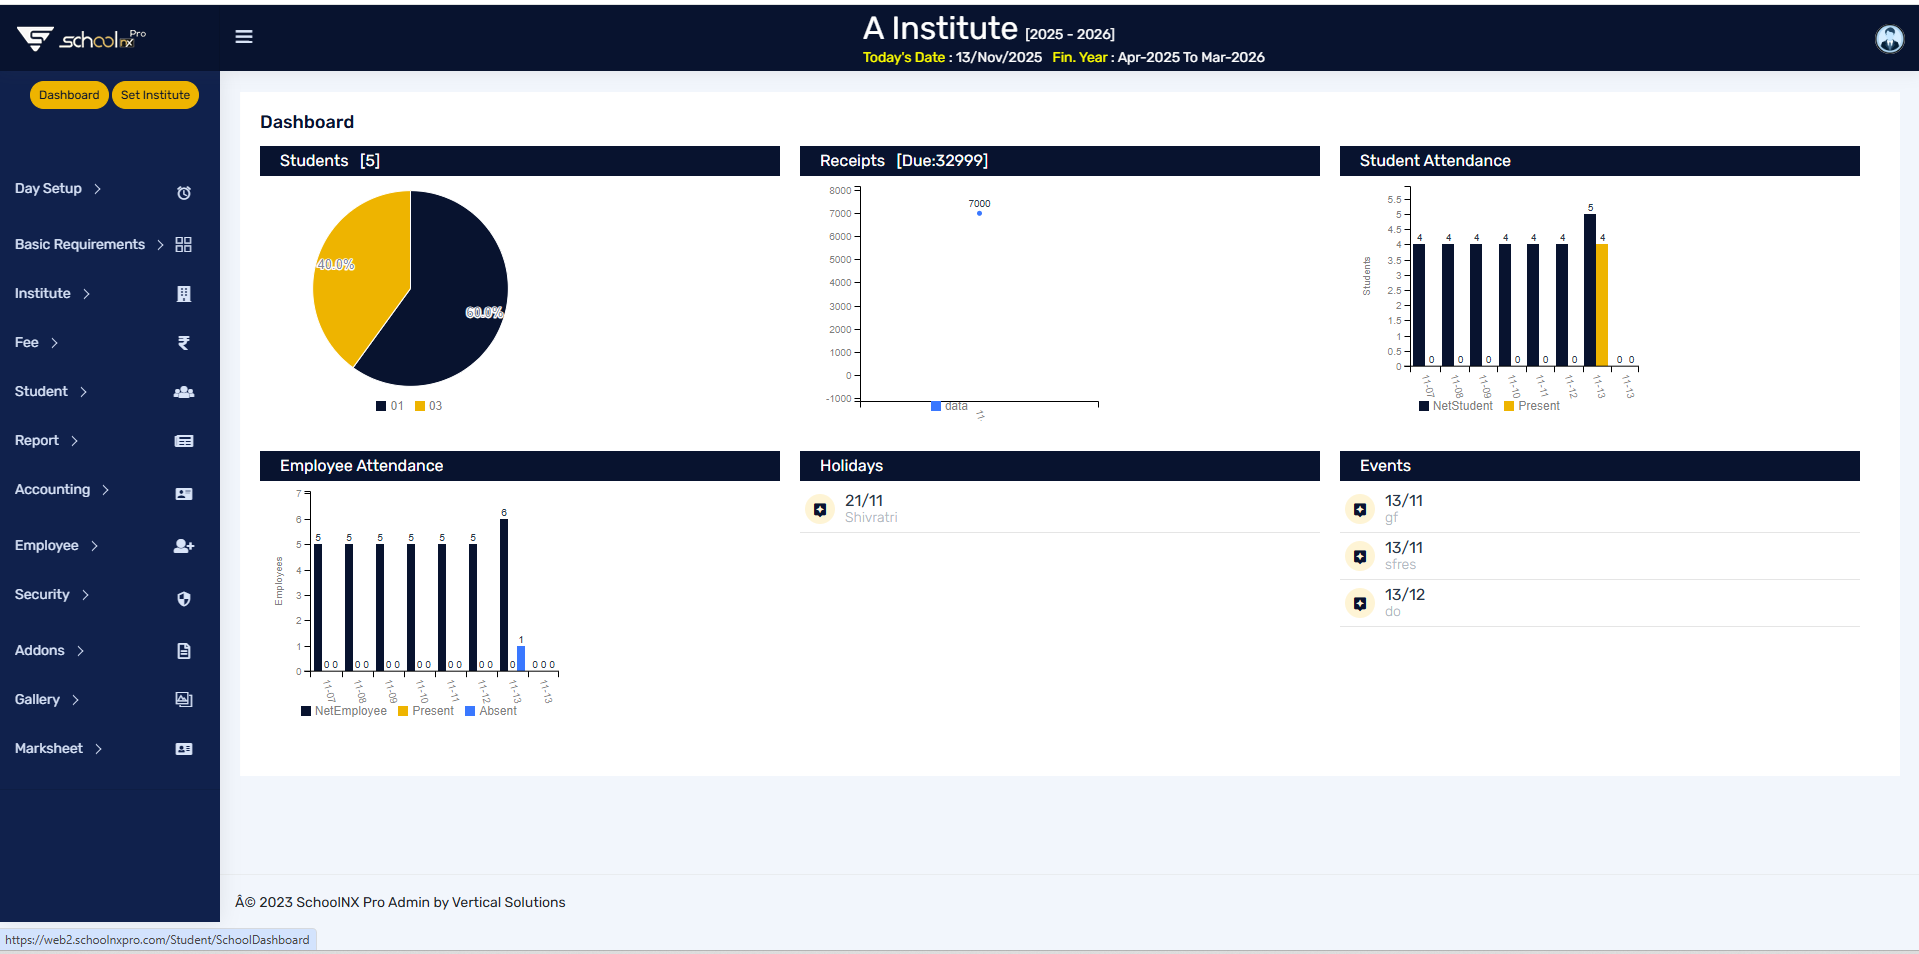Toggle the Absent legend in Employee Attendance
Viewport: 1919px width, 954px height.
490,711
